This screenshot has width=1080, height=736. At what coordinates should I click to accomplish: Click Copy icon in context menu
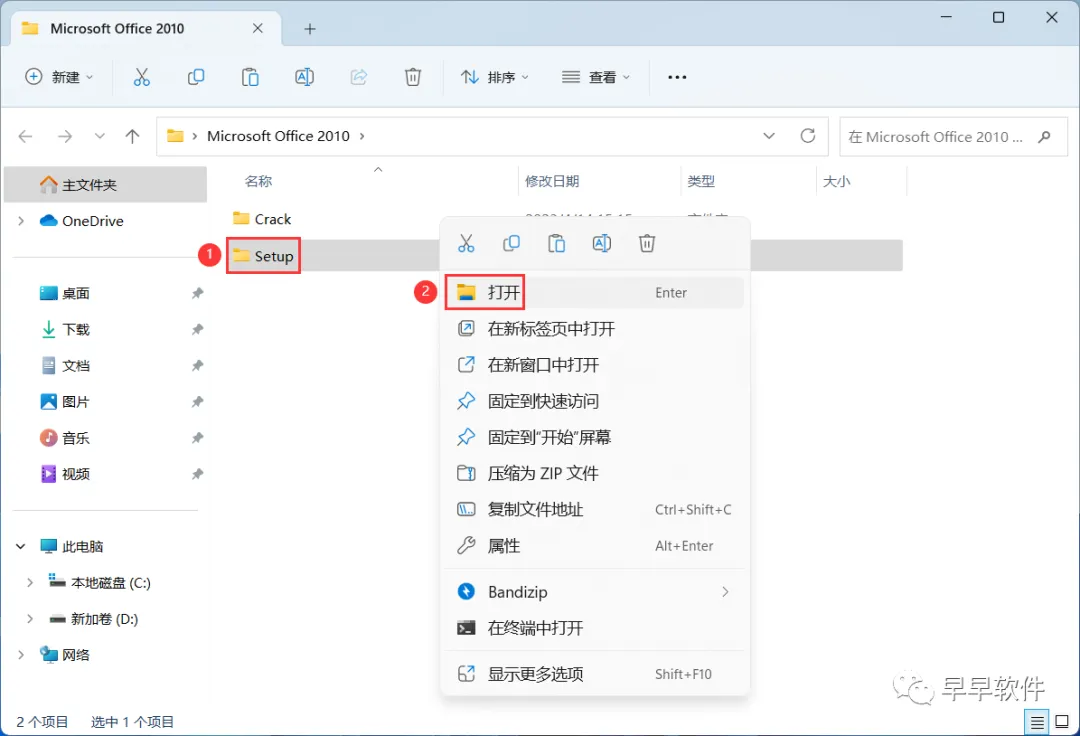click(x=511, y=243)
